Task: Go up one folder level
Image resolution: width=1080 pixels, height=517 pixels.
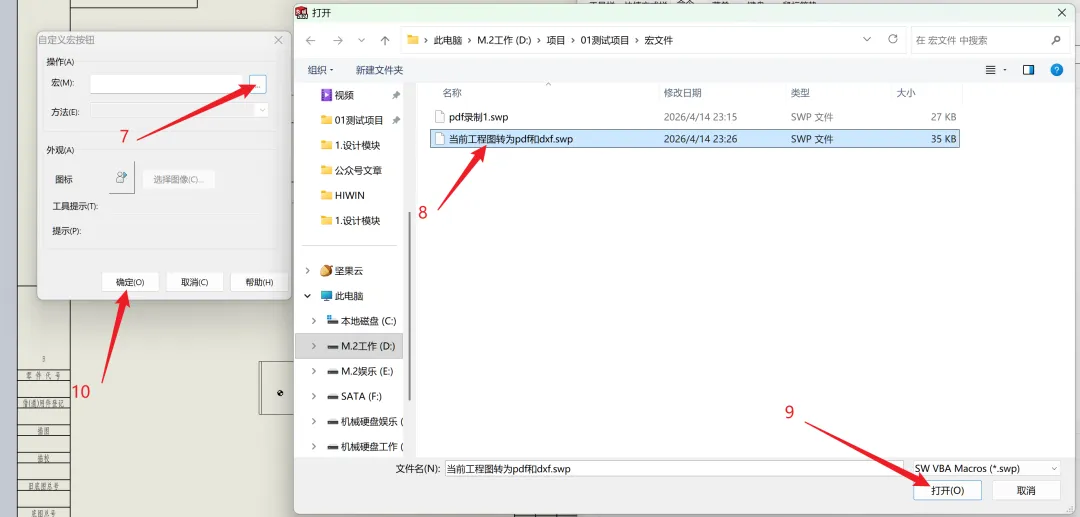Action: [385, 41]
